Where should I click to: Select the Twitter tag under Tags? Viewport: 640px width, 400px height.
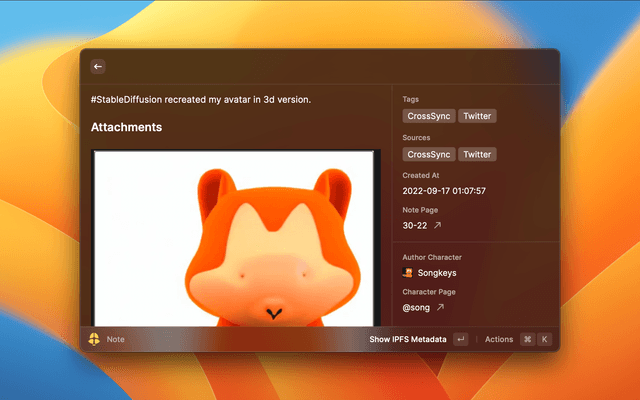[477, 116]
